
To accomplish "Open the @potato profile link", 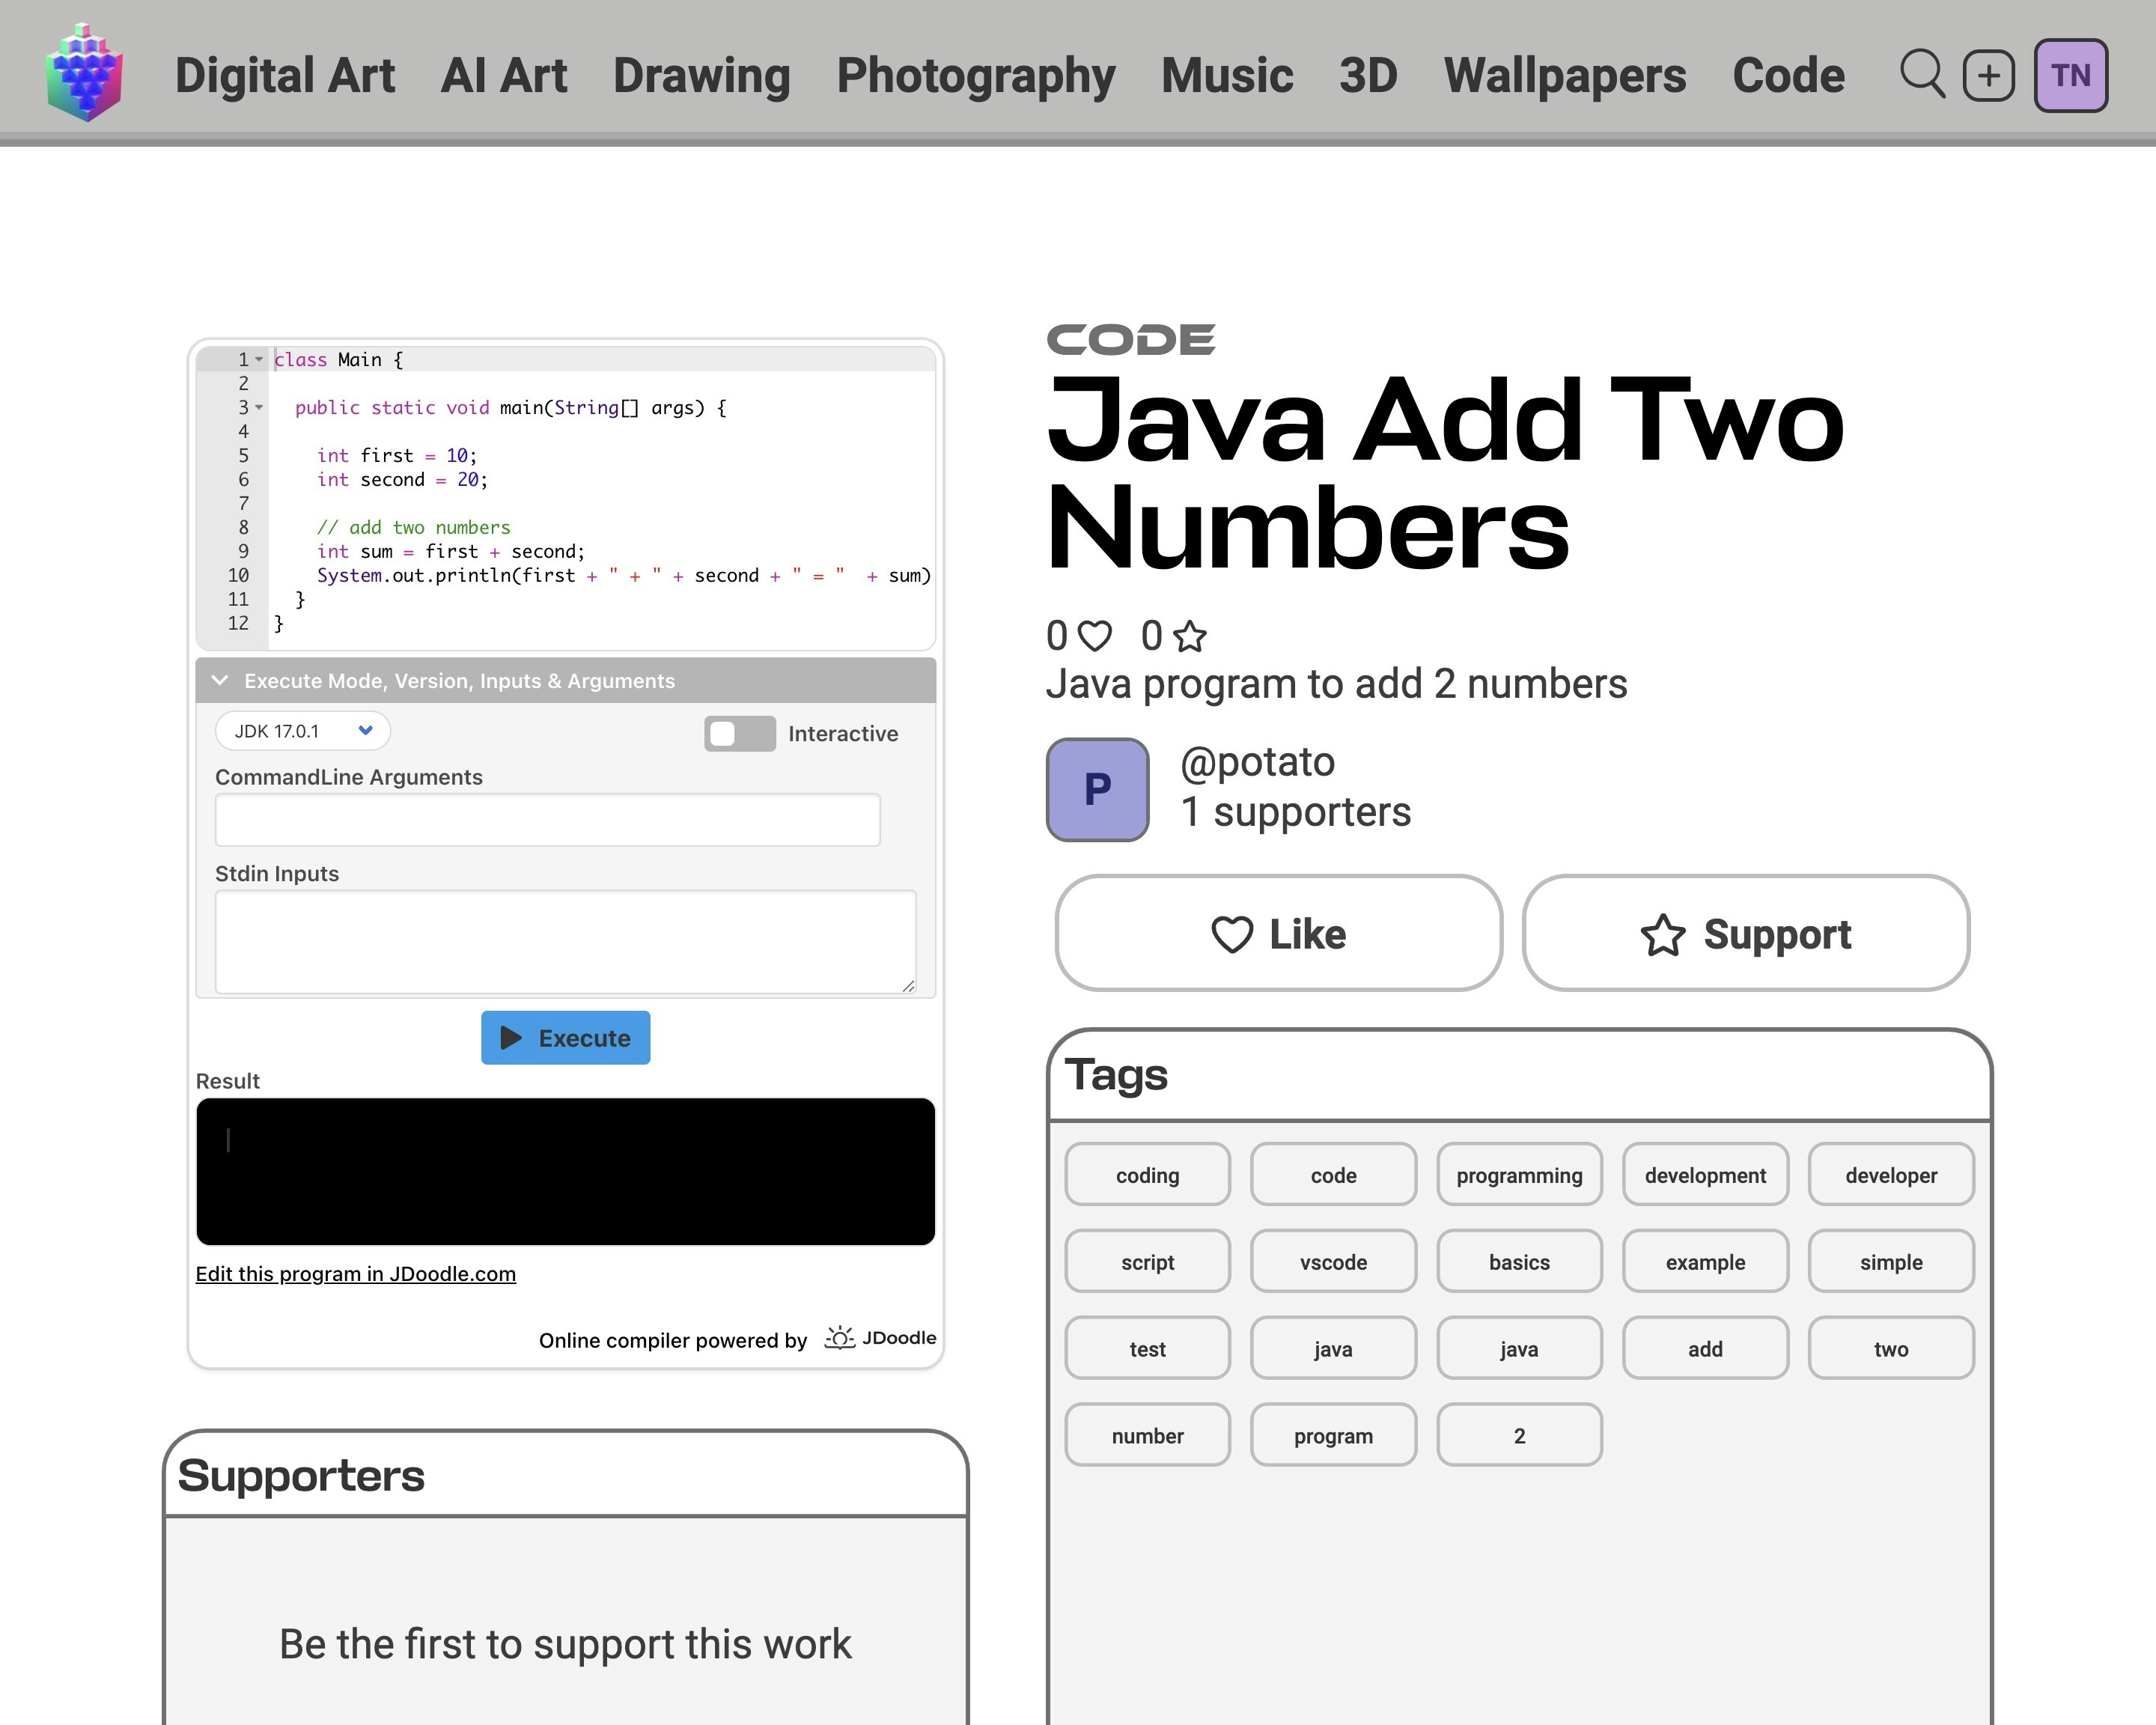I will click(1257, 762).
